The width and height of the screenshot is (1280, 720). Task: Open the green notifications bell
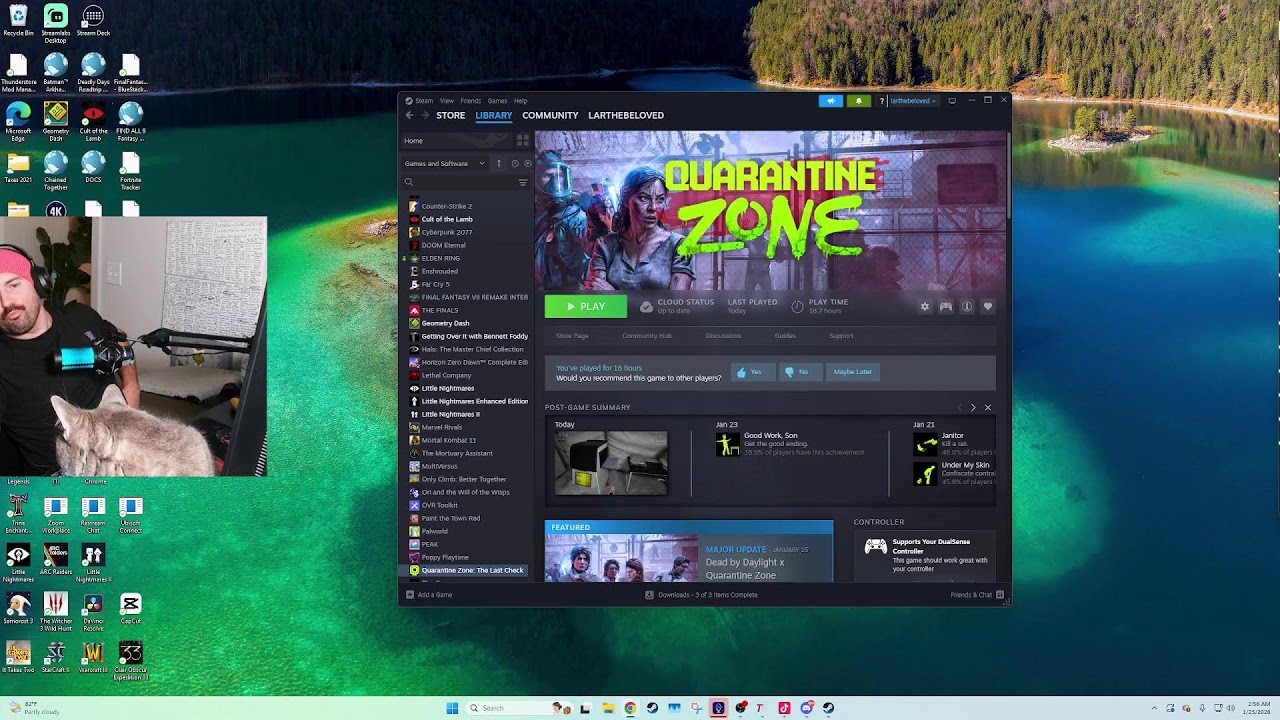point(858,100)
